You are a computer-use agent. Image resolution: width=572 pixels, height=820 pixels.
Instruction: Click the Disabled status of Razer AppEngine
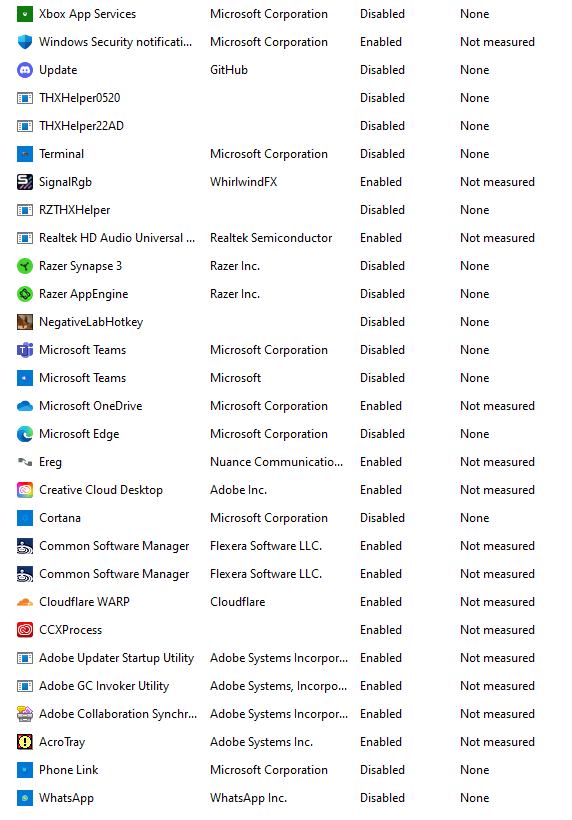382,294
